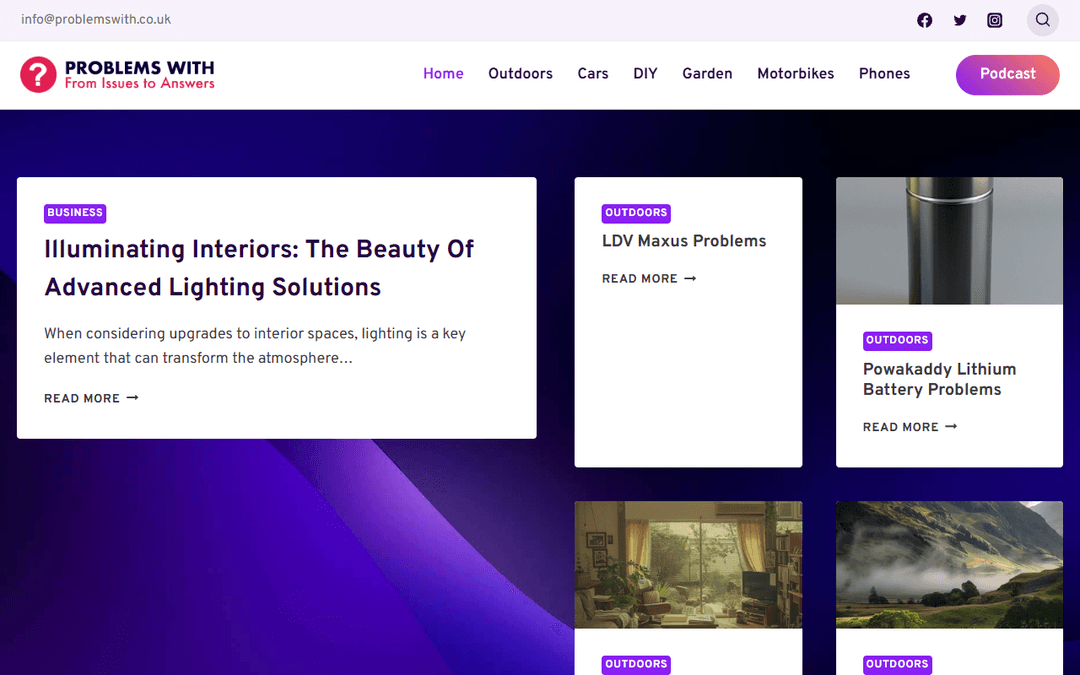Open the Twitter social icon
The width and height of the screenshot is (1080, 675).
point(959,20)
